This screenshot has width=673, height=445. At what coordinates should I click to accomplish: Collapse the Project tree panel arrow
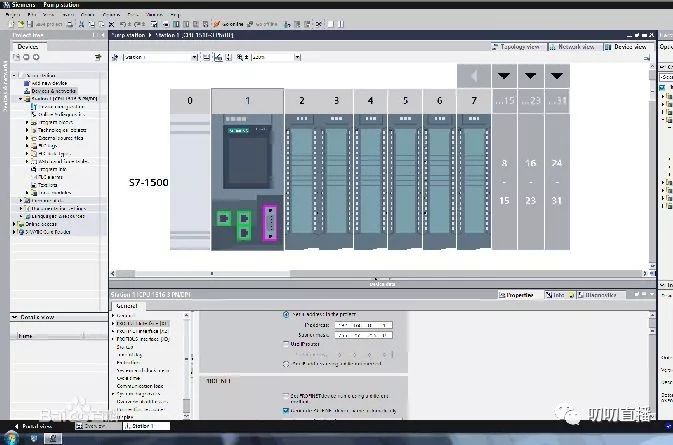click(x=103, y=35)
